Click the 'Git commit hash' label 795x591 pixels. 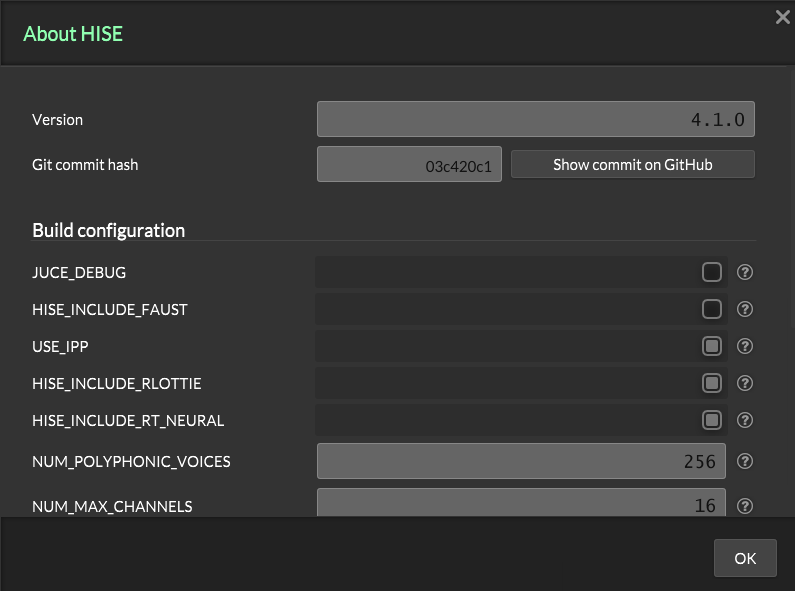(85, 165)
